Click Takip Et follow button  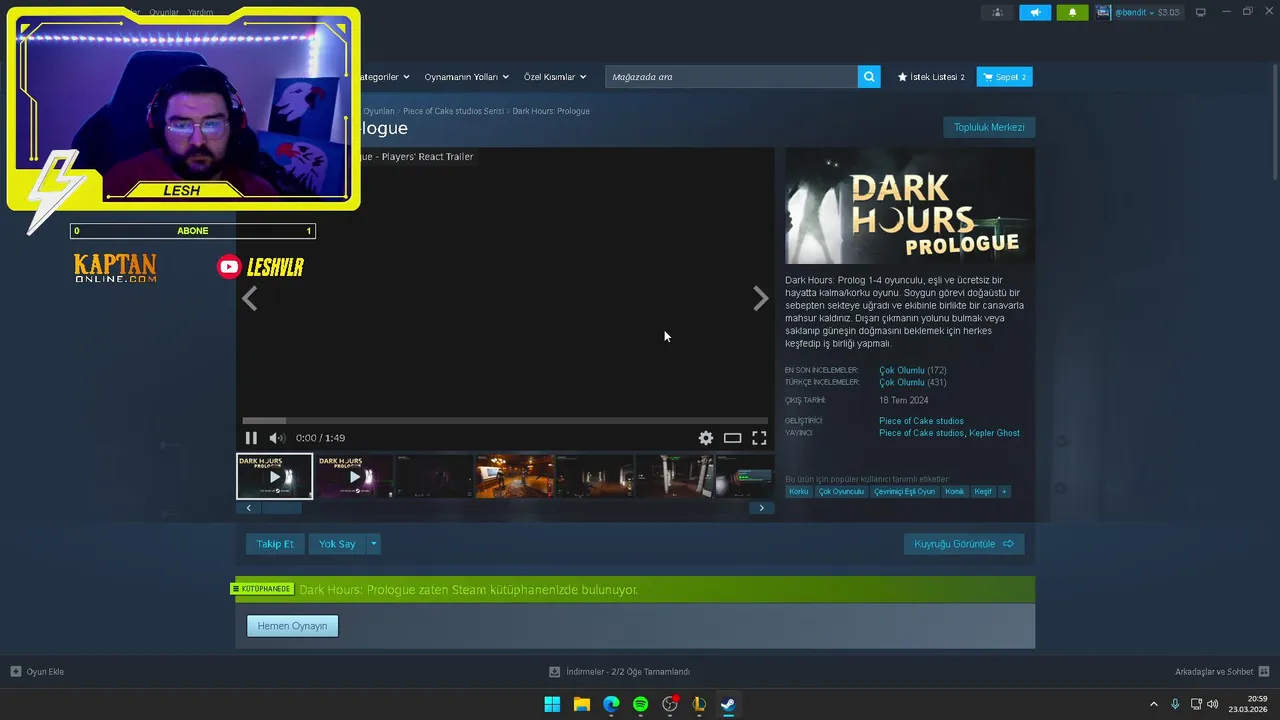275,544
